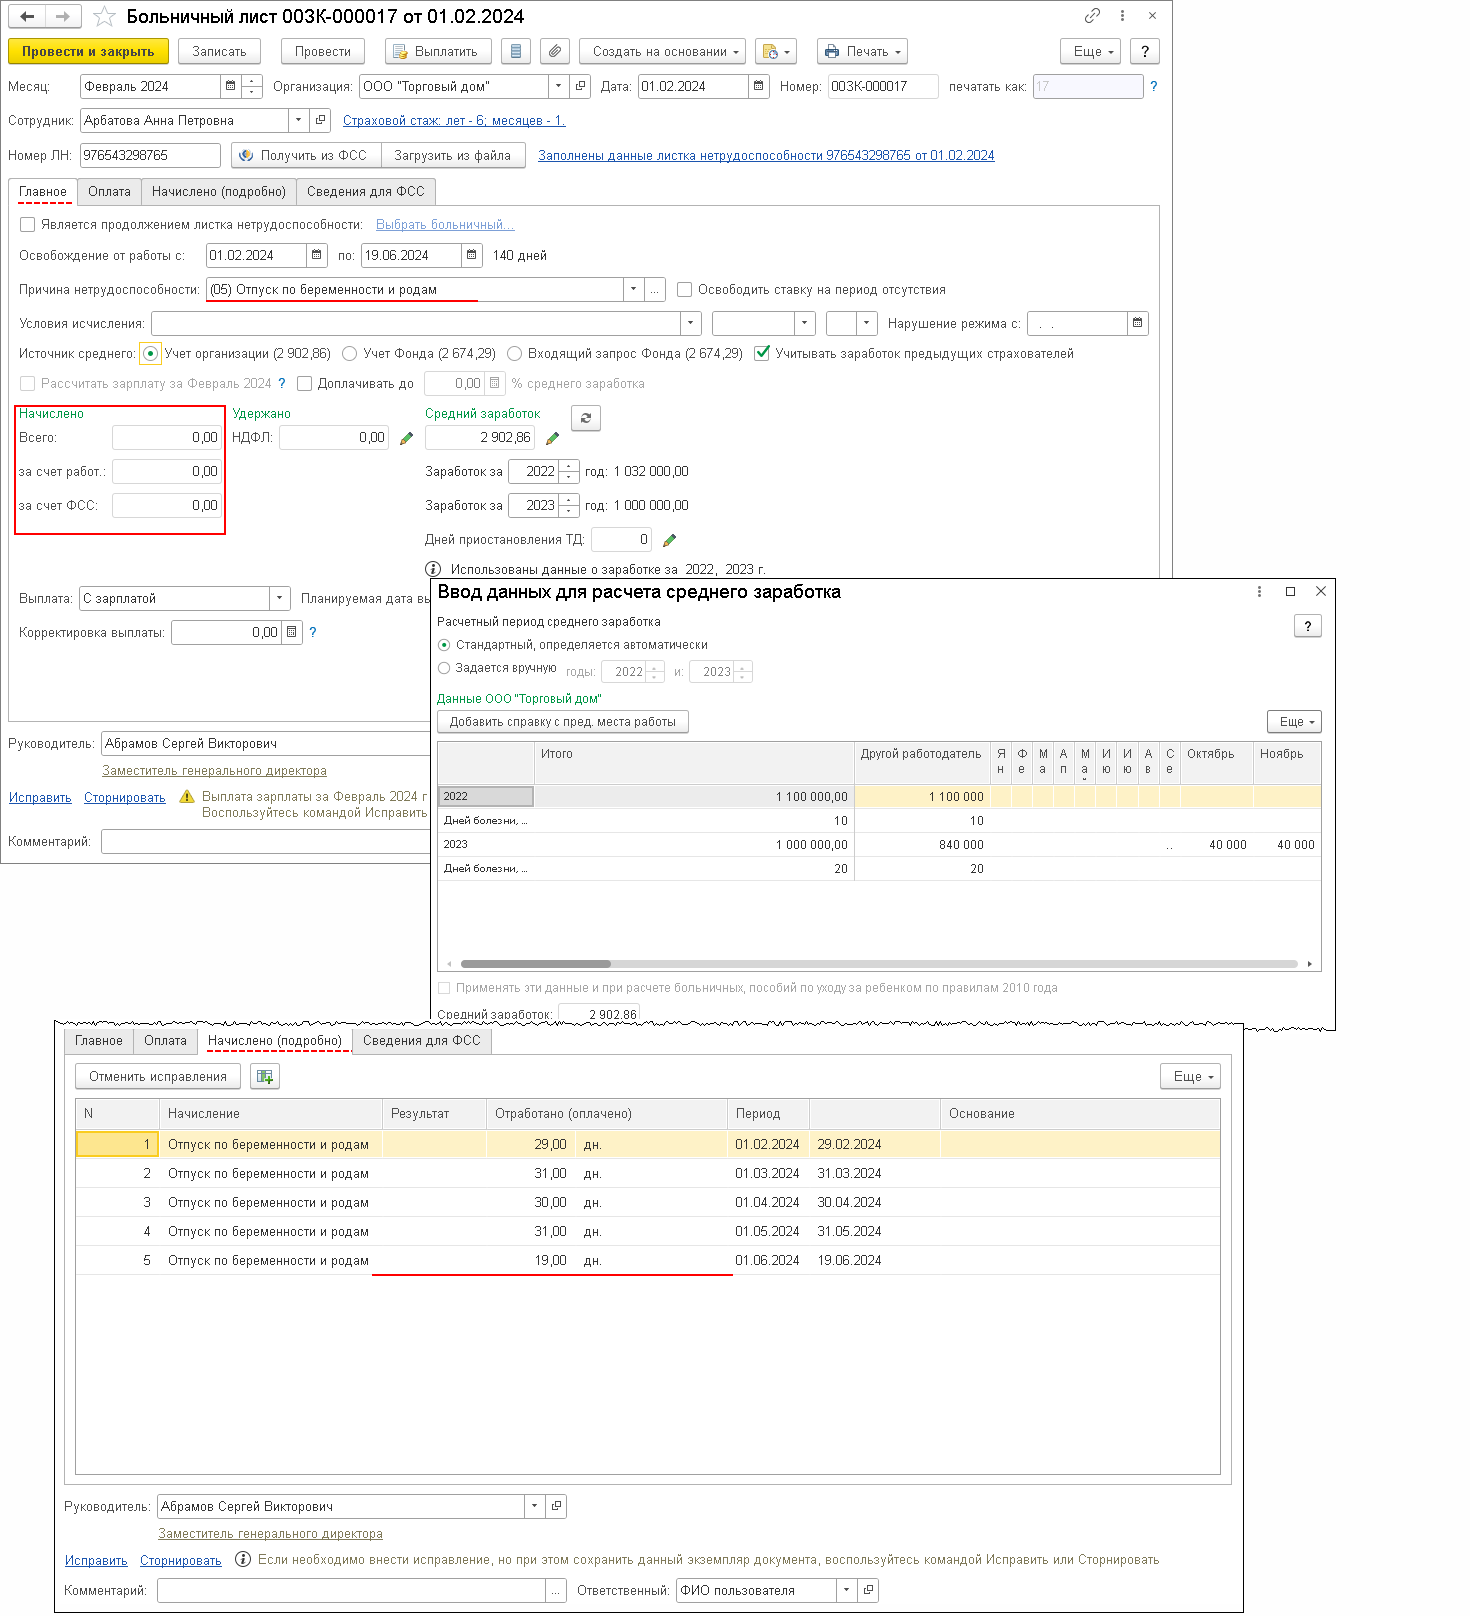
Task: Open help hint next to Корректировка выплаты
Action: [313, 633]
